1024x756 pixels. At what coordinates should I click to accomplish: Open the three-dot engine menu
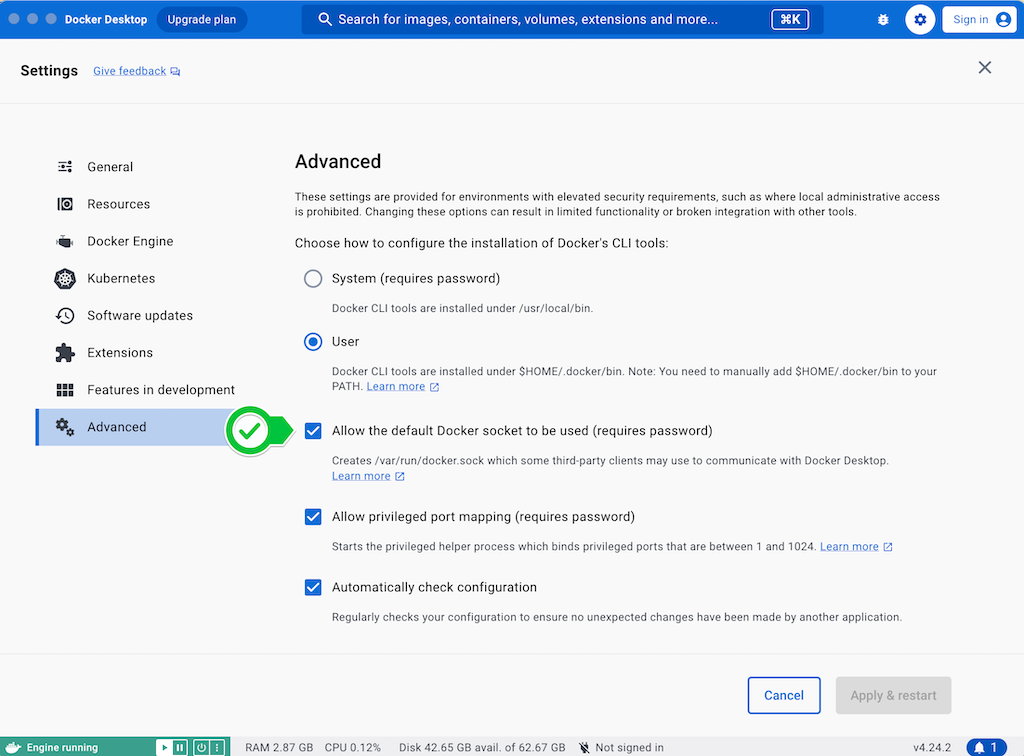[x=217, y=747]
